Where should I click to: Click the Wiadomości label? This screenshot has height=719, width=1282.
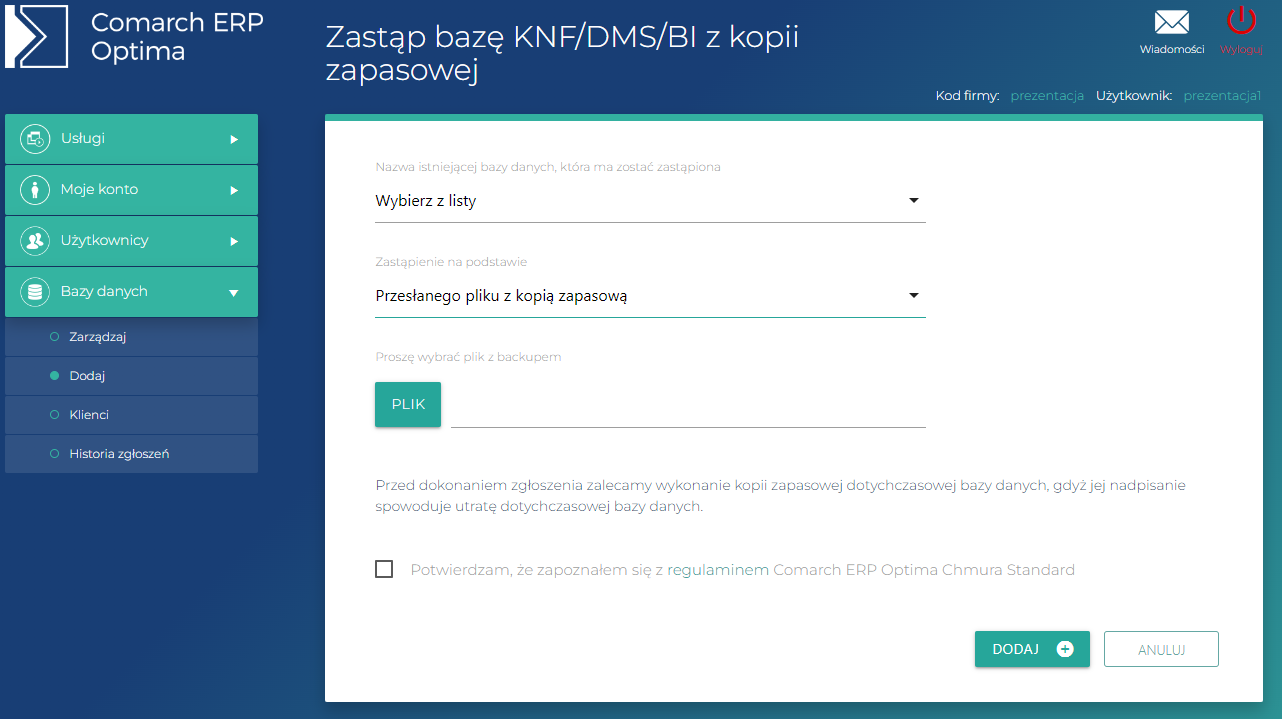tap(1172, 49)
